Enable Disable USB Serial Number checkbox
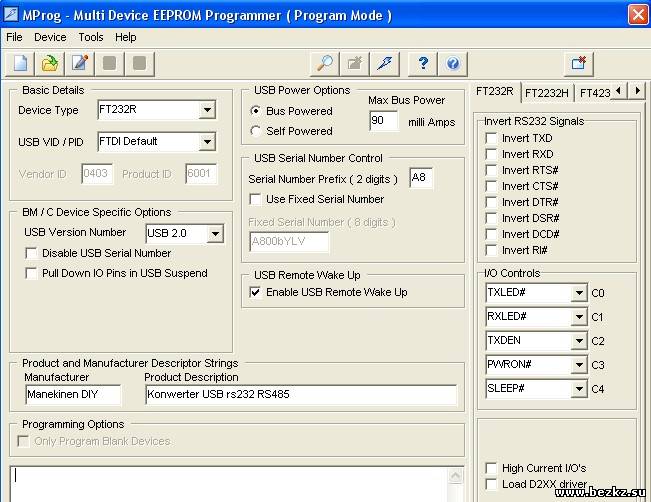651x502 pixels. click(31, 253)
